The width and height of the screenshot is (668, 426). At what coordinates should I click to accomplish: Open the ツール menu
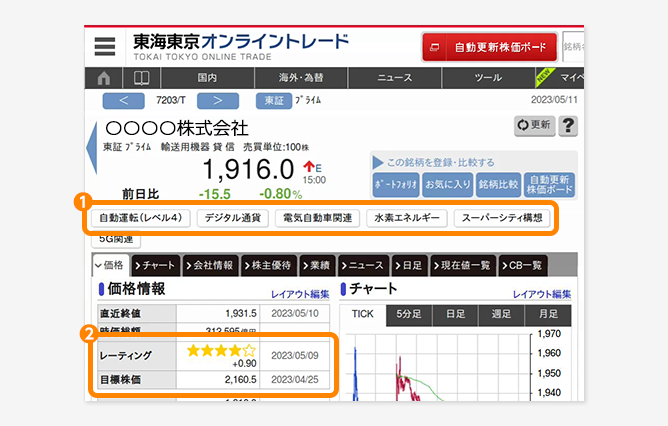(x=488, y=78)
